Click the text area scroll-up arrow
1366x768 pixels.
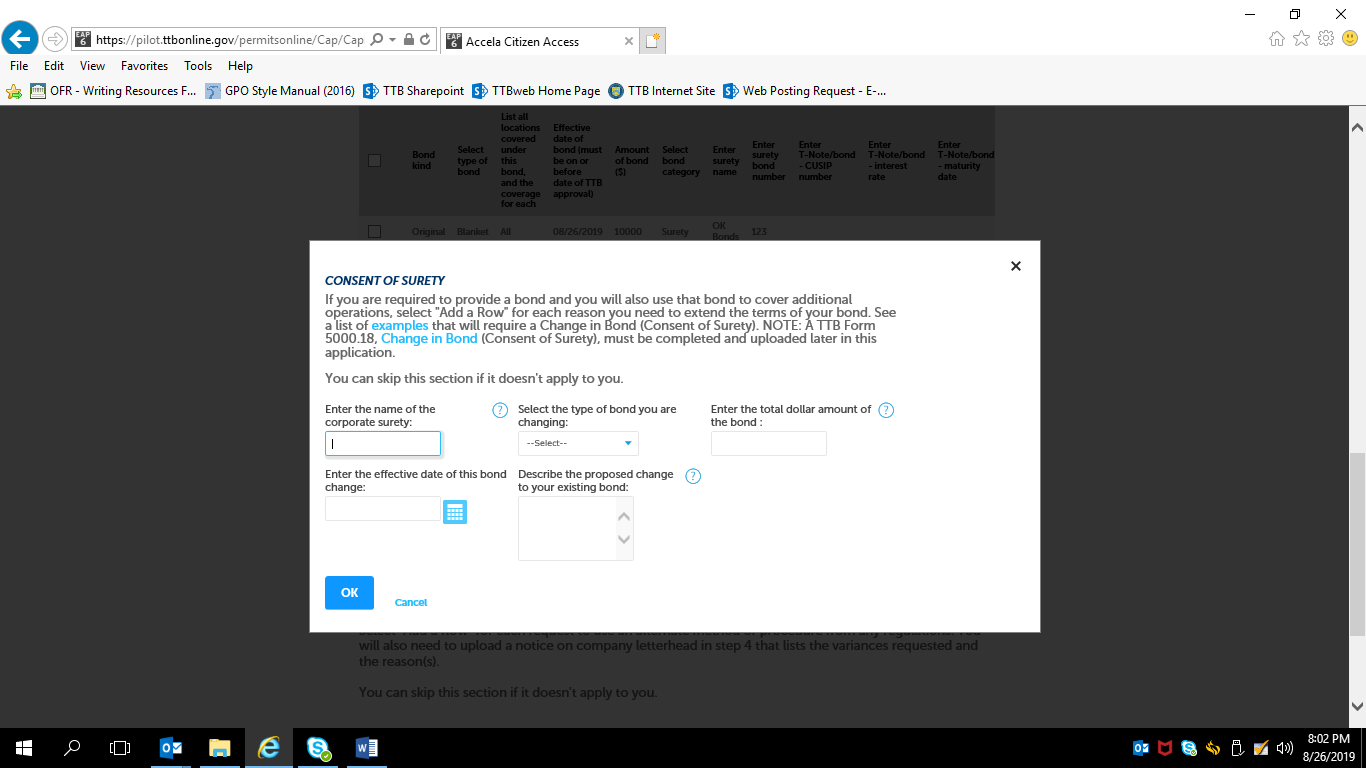coord(624,516)
